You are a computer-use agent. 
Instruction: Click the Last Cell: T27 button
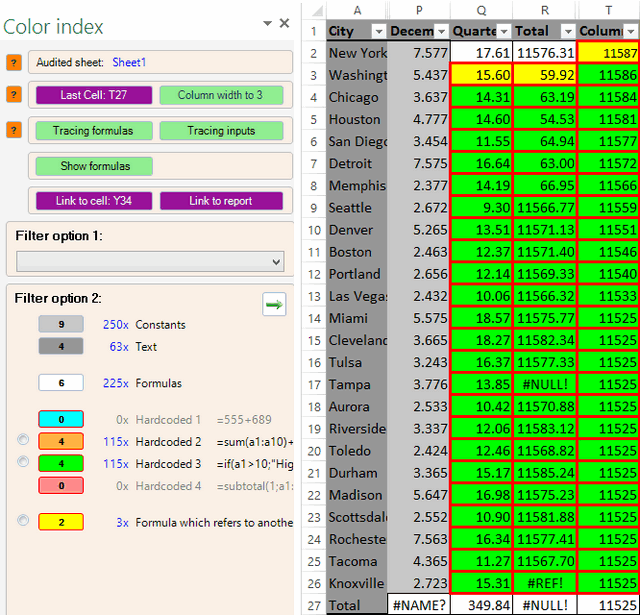click(94, 95)
